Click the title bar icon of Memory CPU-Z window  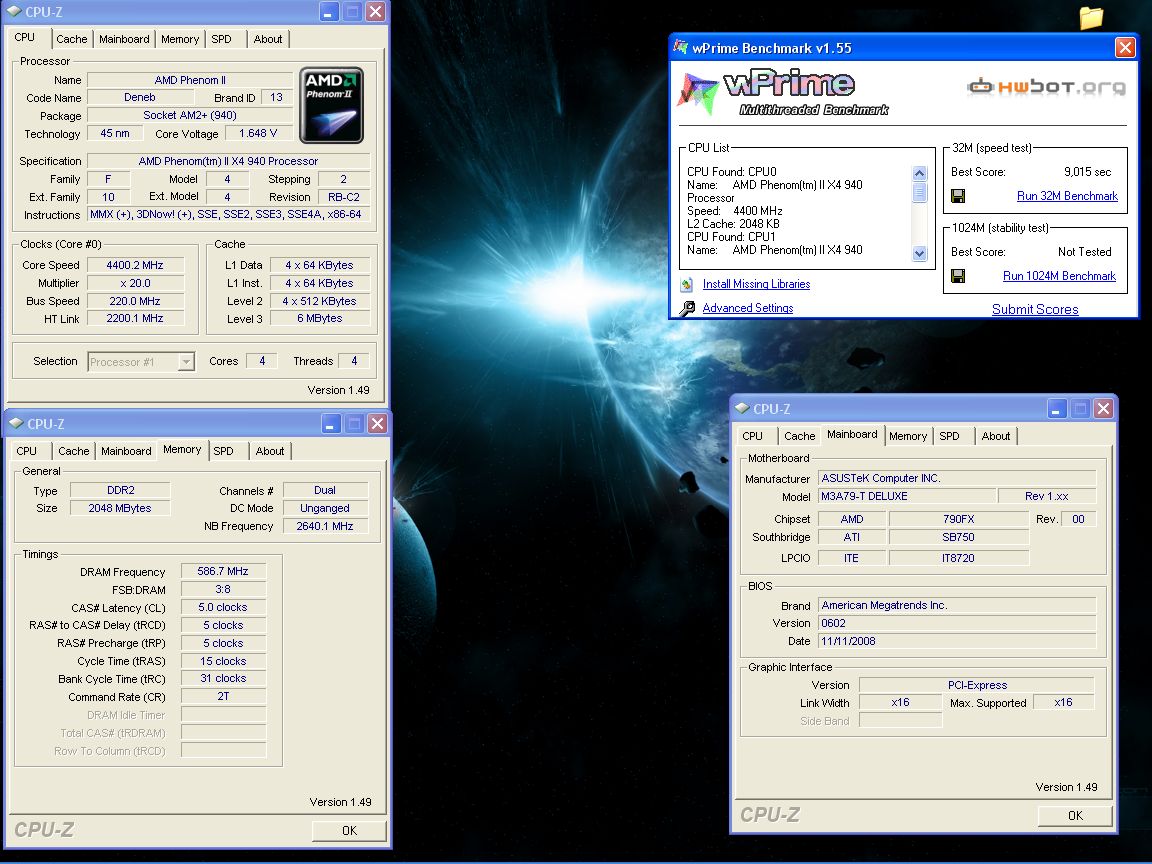[16, 423]
